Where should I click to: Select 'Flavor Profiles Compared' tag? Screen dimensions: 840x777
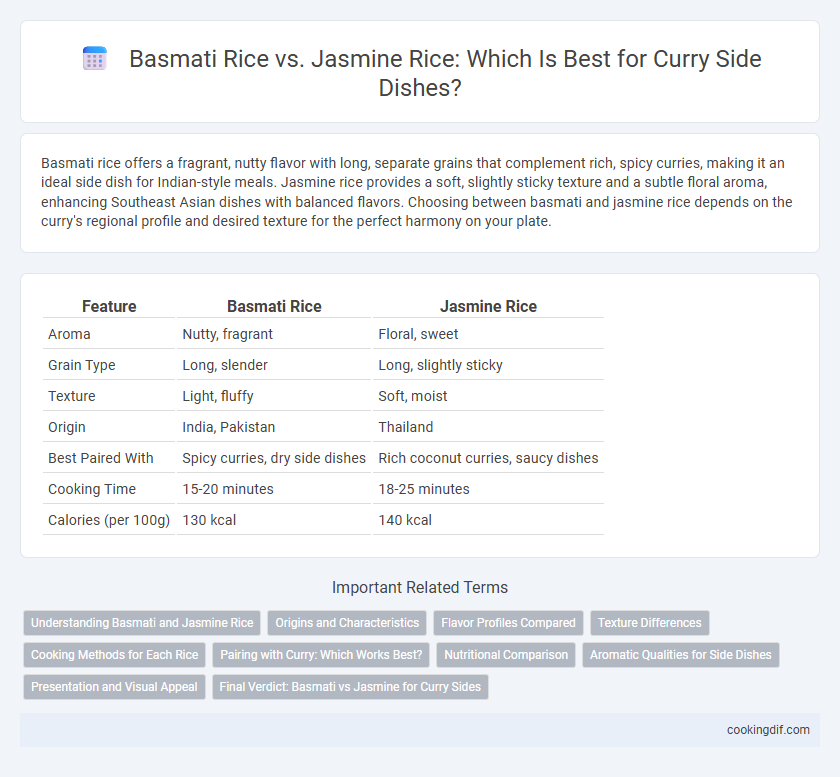click(508, 623)
